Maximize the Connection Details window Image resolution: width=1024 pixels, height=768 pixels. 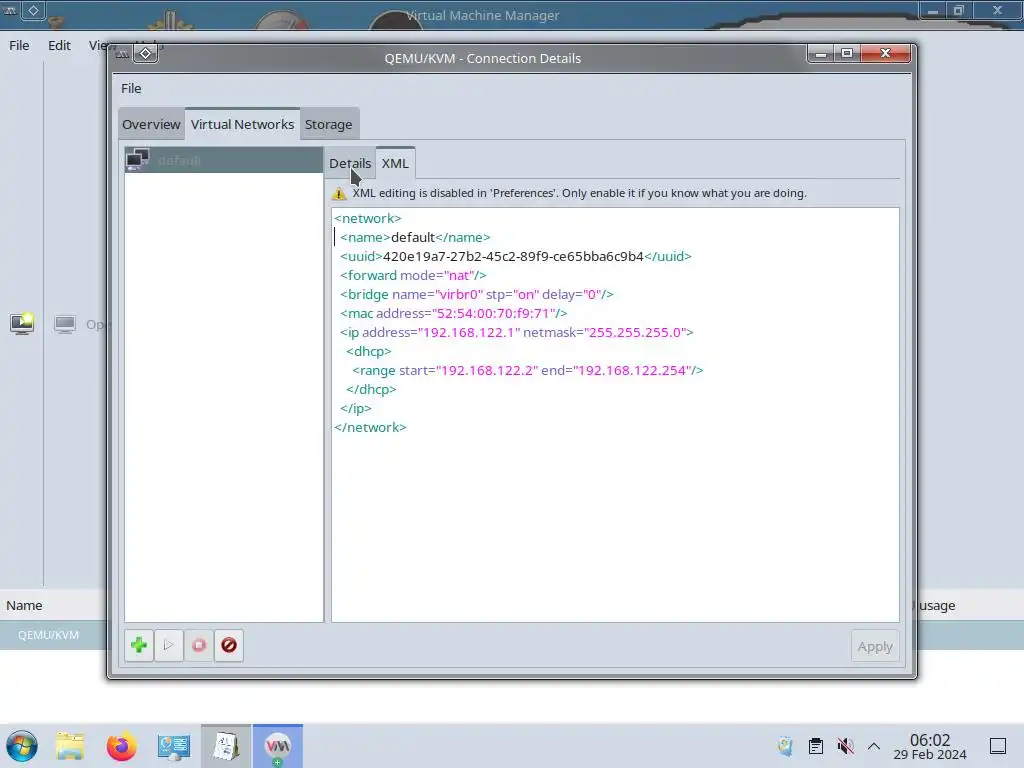click(847, 54)
